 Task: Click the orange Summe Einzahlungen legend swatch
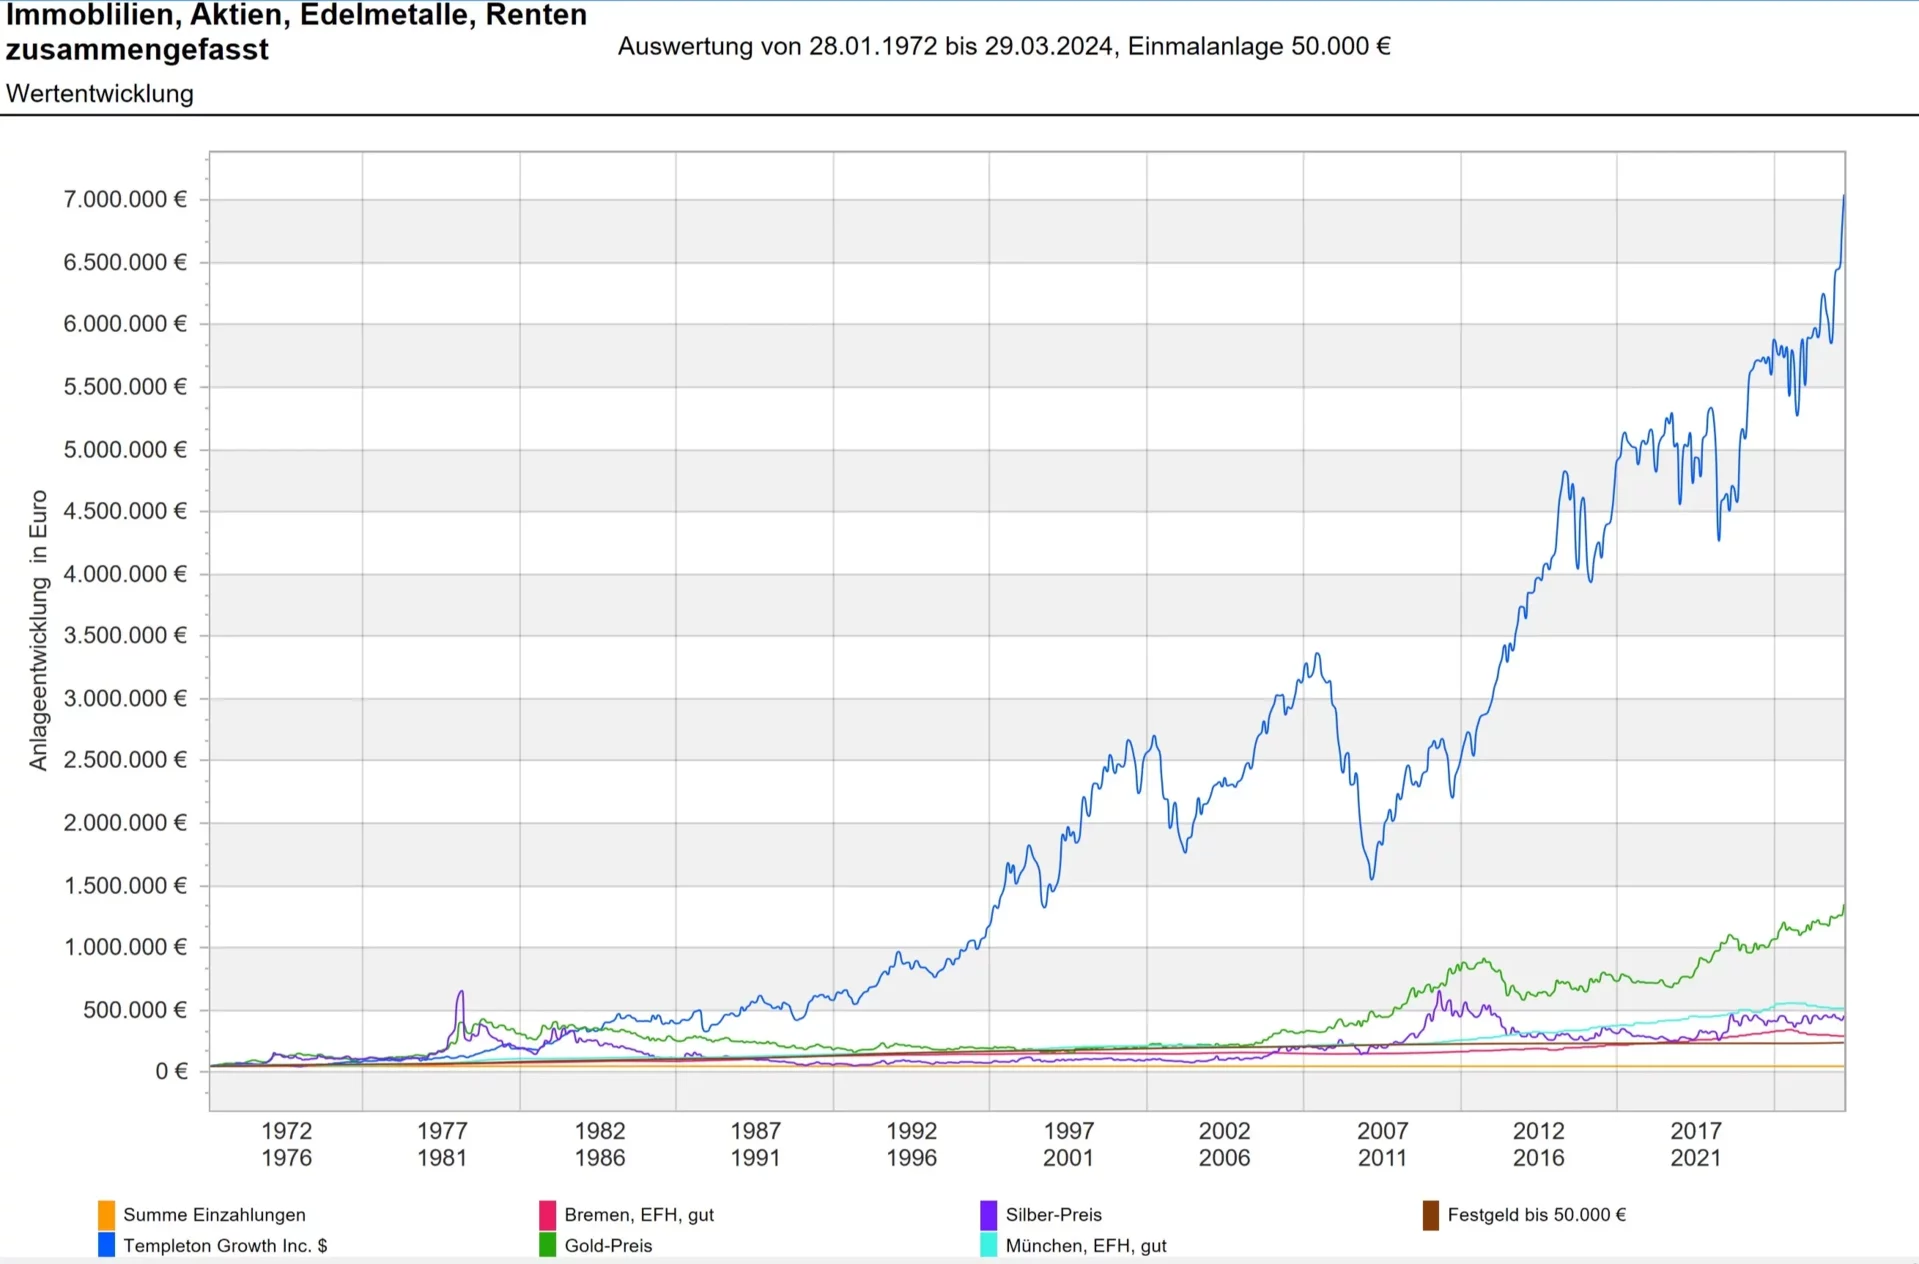pyautogui.click(x=106, y=1215)
